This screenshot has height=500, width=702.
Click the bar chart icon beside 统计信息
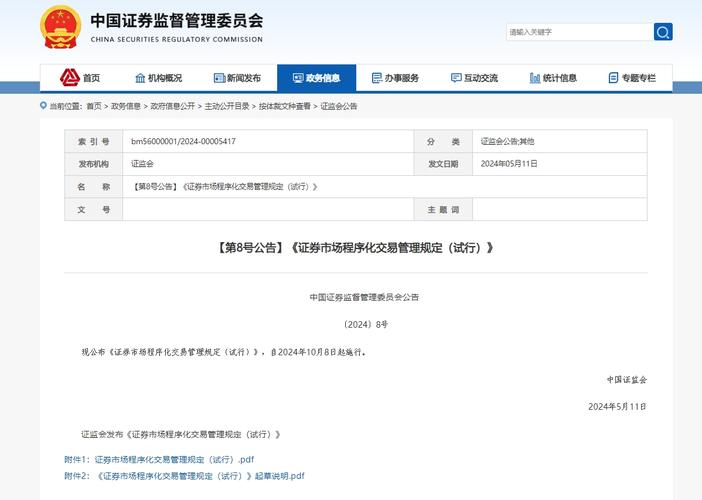click(x=535, y=78)
